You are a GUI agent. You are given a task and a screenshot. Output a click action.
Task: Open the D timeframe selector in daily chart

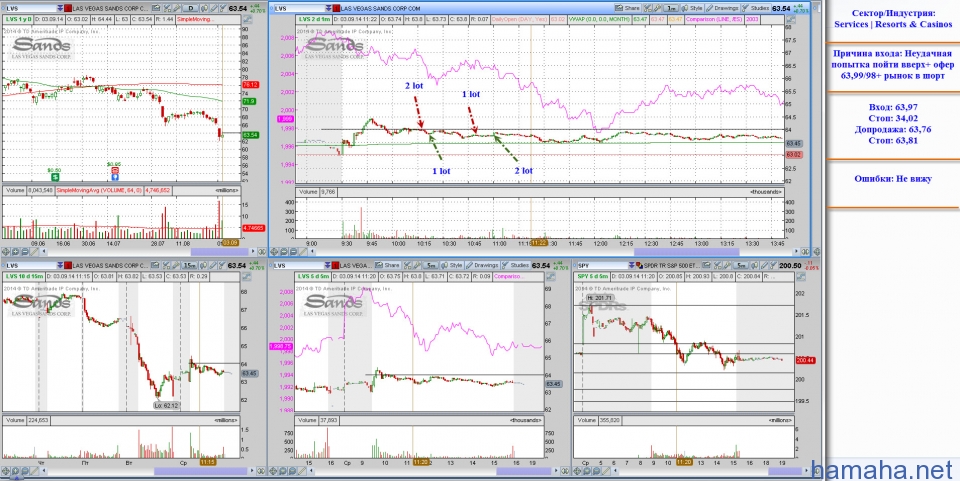pyautogui.click(x=190, y=8)
